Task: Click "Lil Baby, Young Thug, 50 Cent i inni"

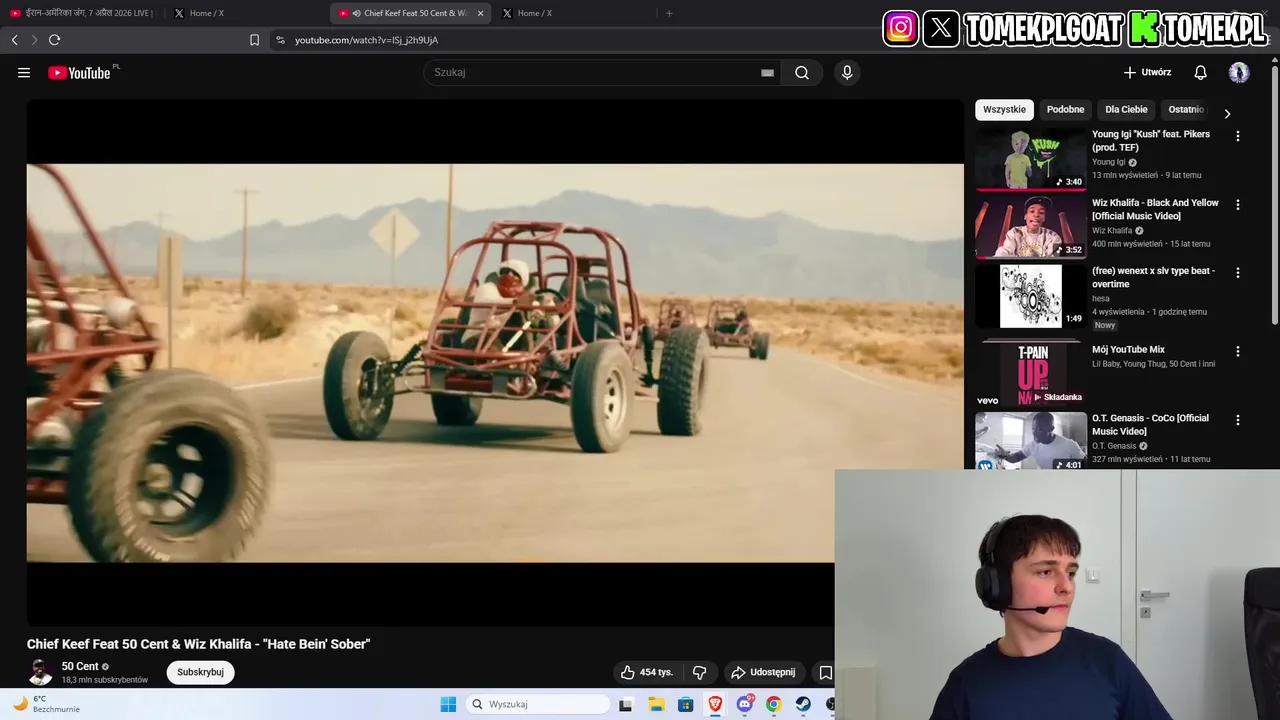Action: (1154, 364)
